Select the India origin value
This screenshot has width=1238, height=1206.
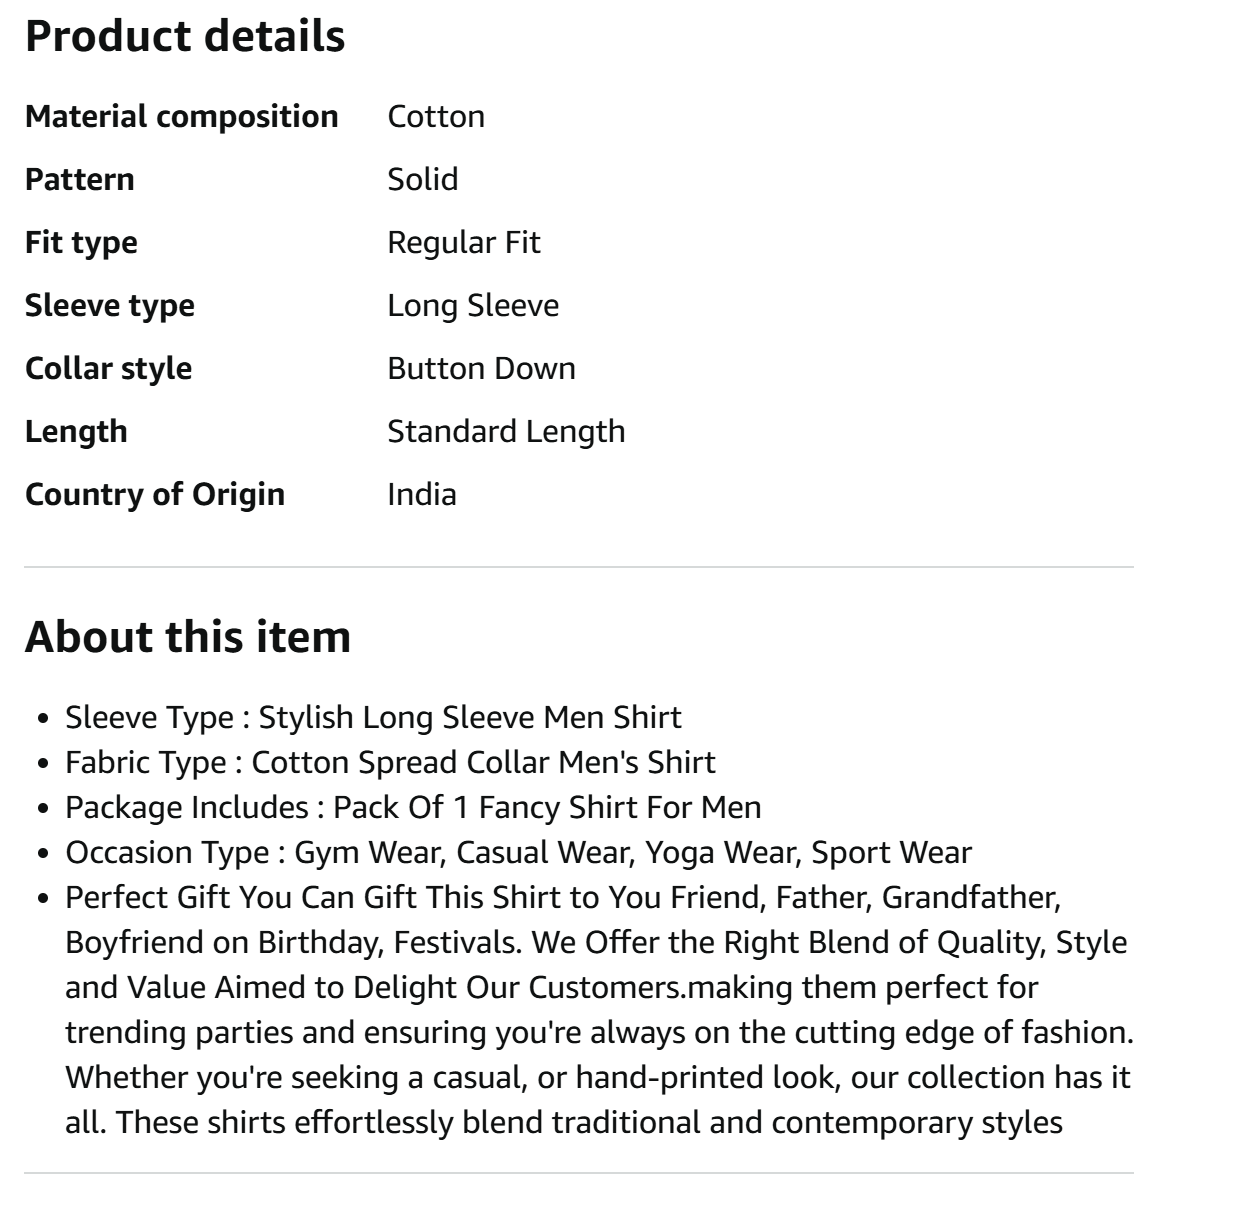(x=421, y=494)
